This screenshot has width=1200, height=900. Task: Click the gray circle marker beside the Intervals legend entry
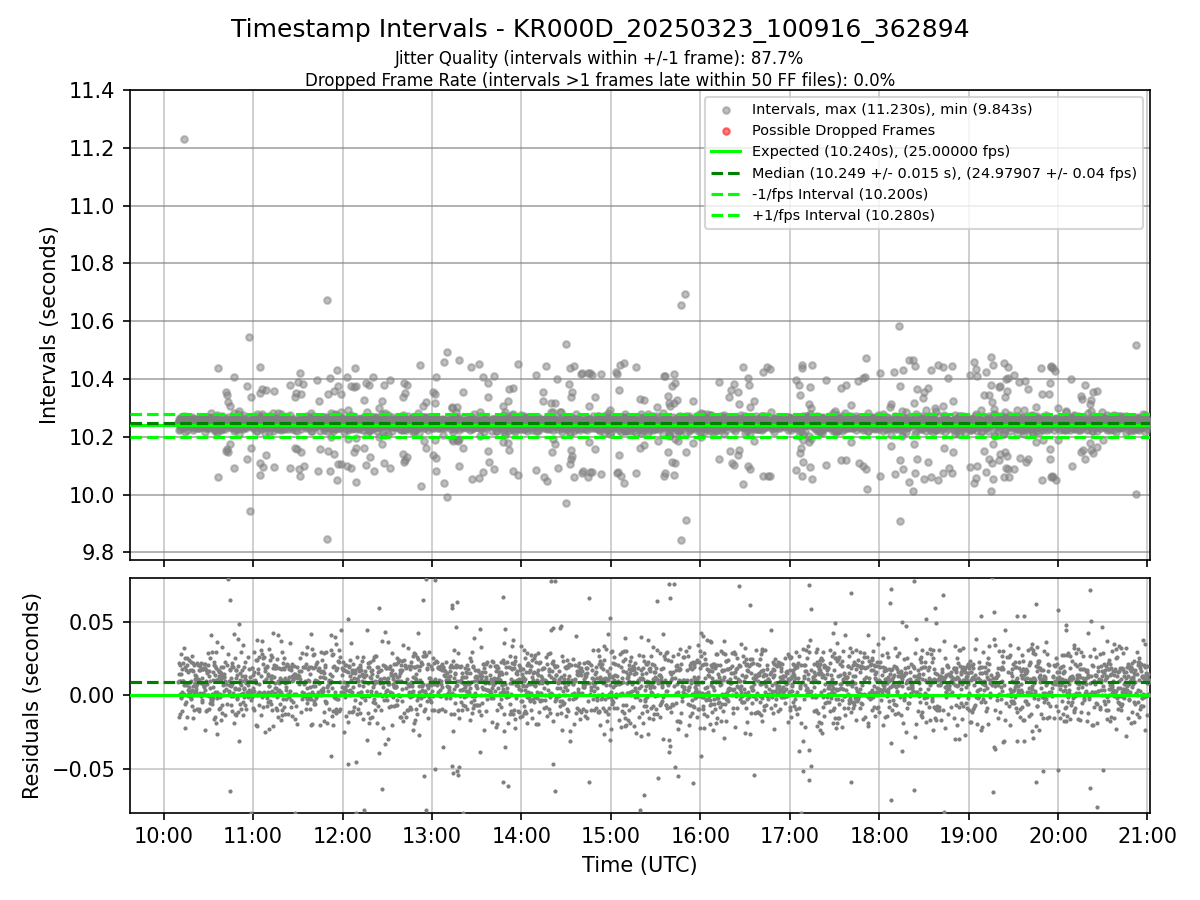tap(727, 110)
